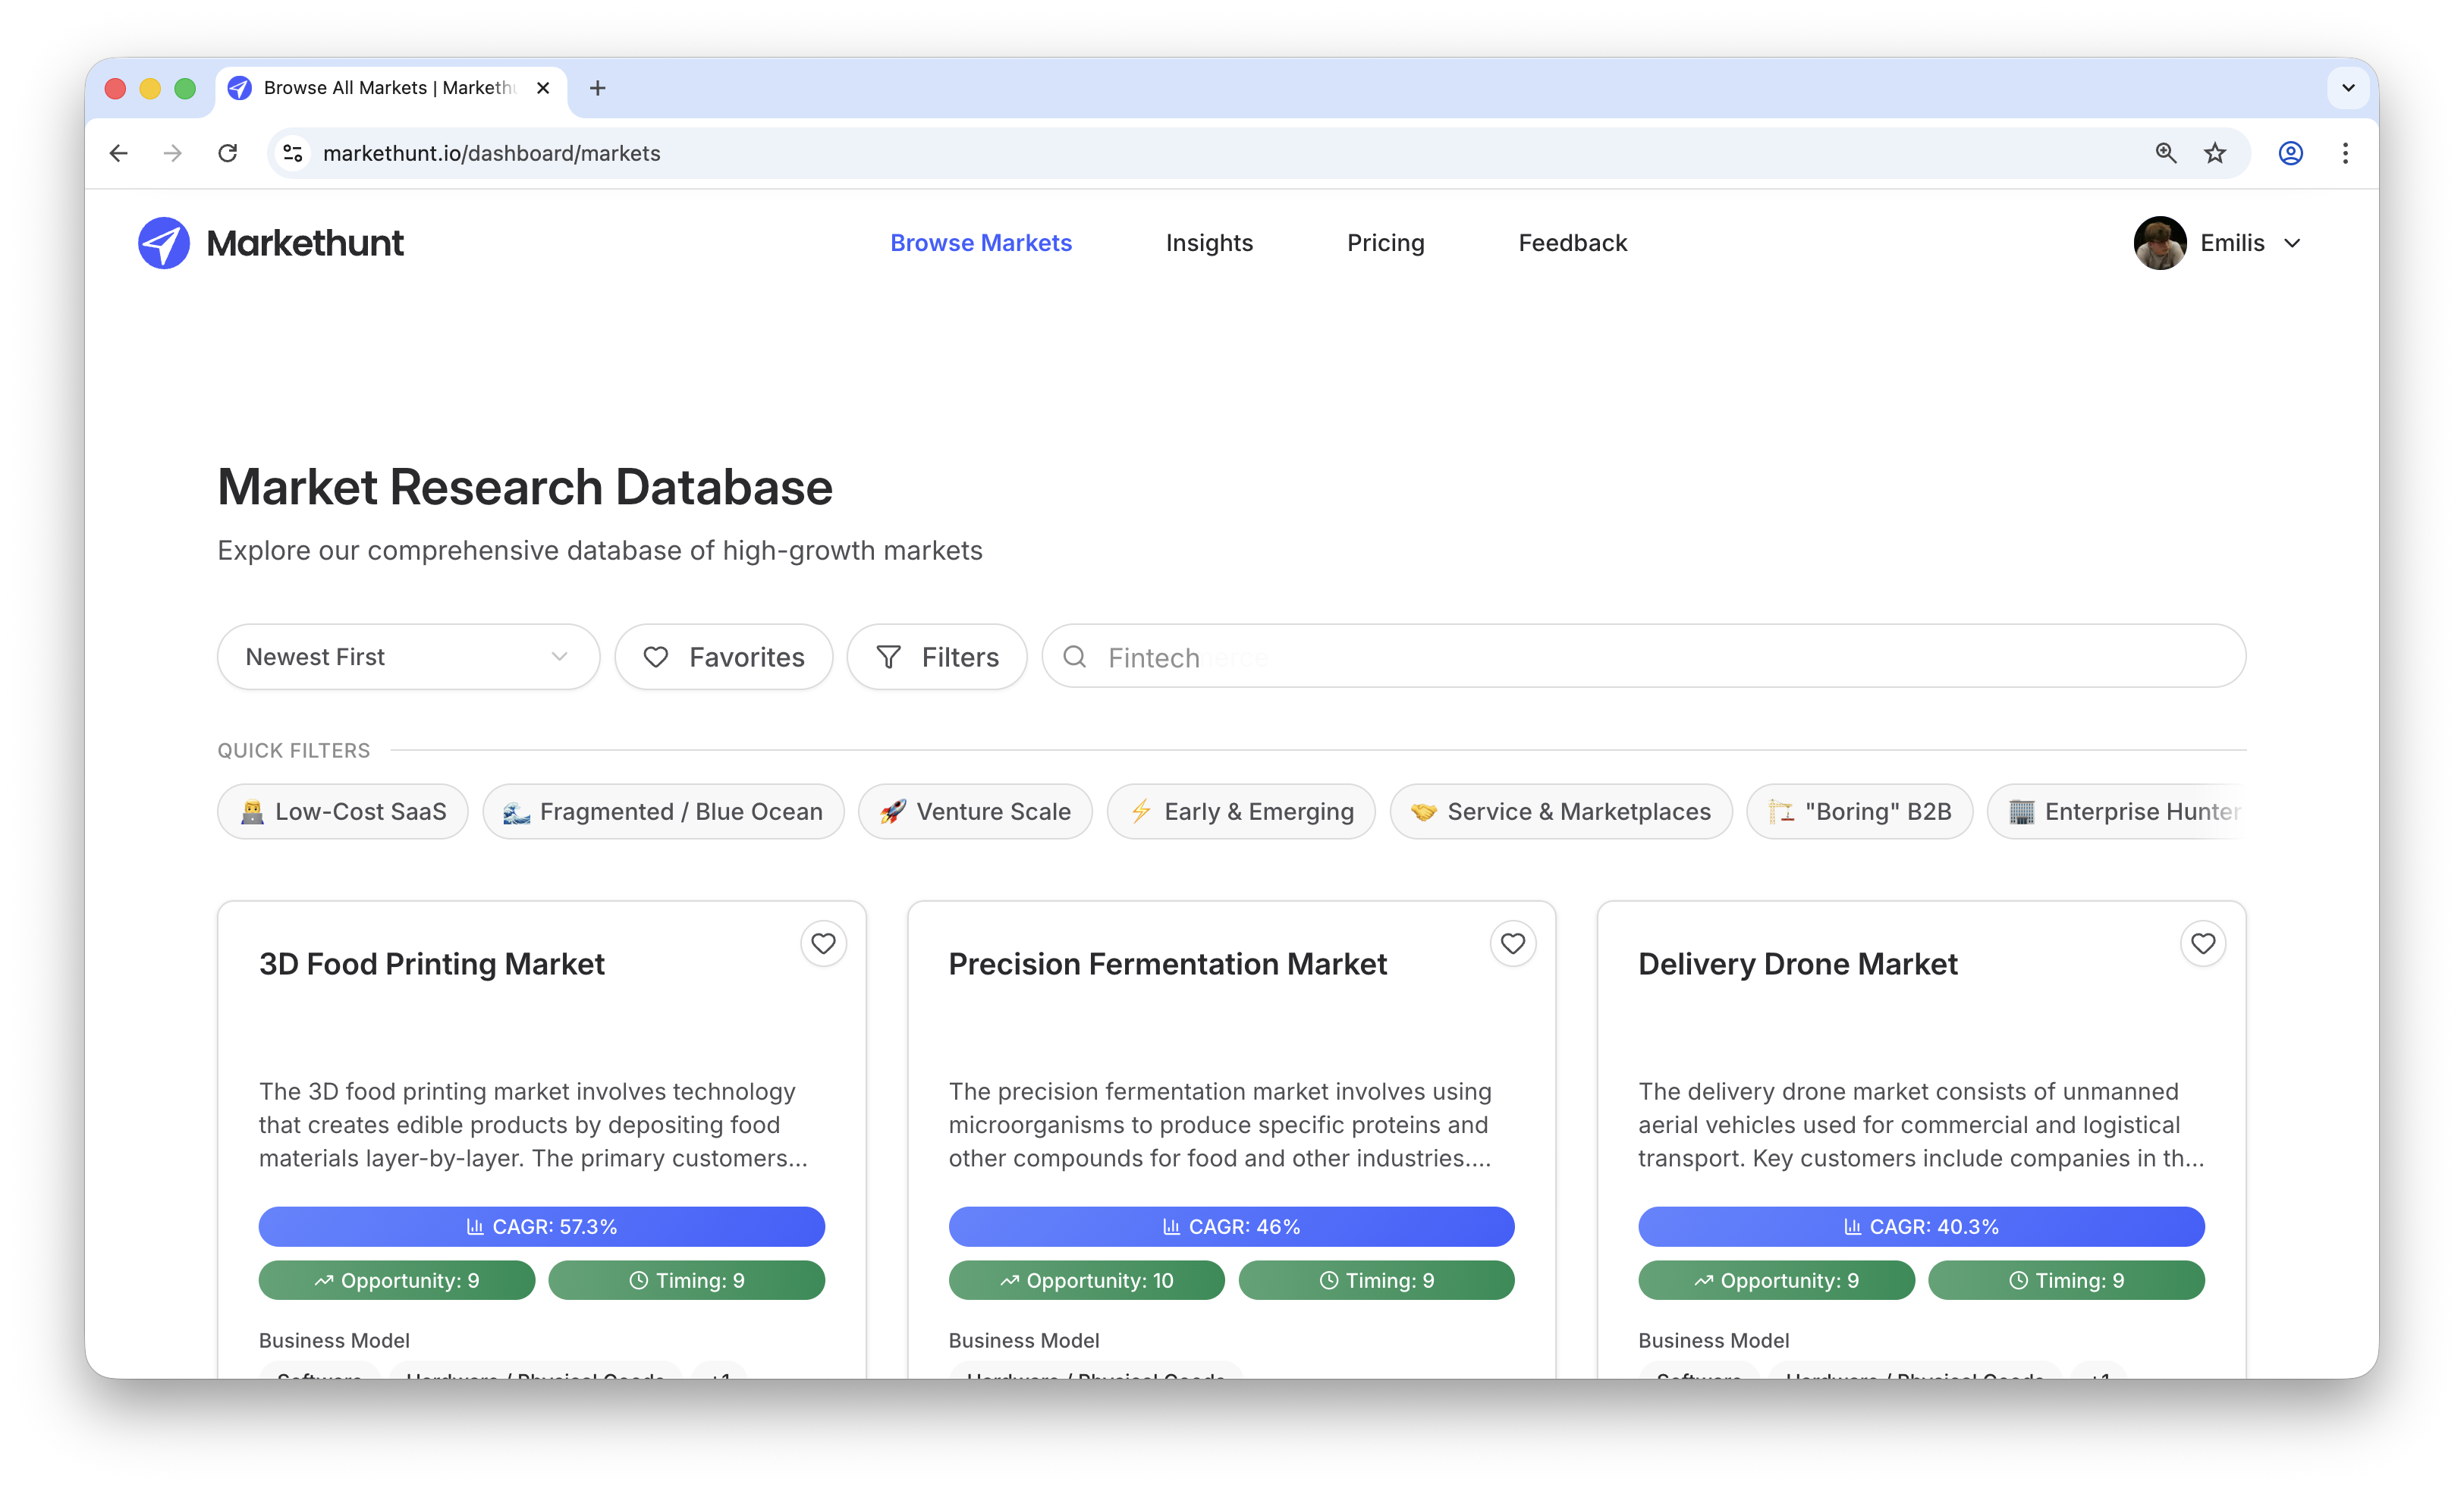
Task: Click the page reload icon
Action: pos(228,153)
